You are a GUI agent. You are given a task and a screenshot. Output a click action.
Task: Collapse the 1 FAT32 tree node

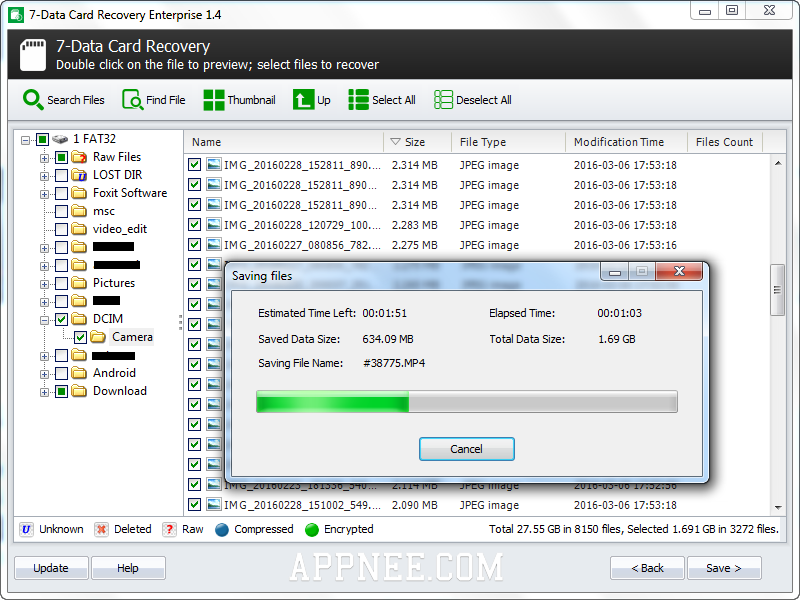point(26,140)
